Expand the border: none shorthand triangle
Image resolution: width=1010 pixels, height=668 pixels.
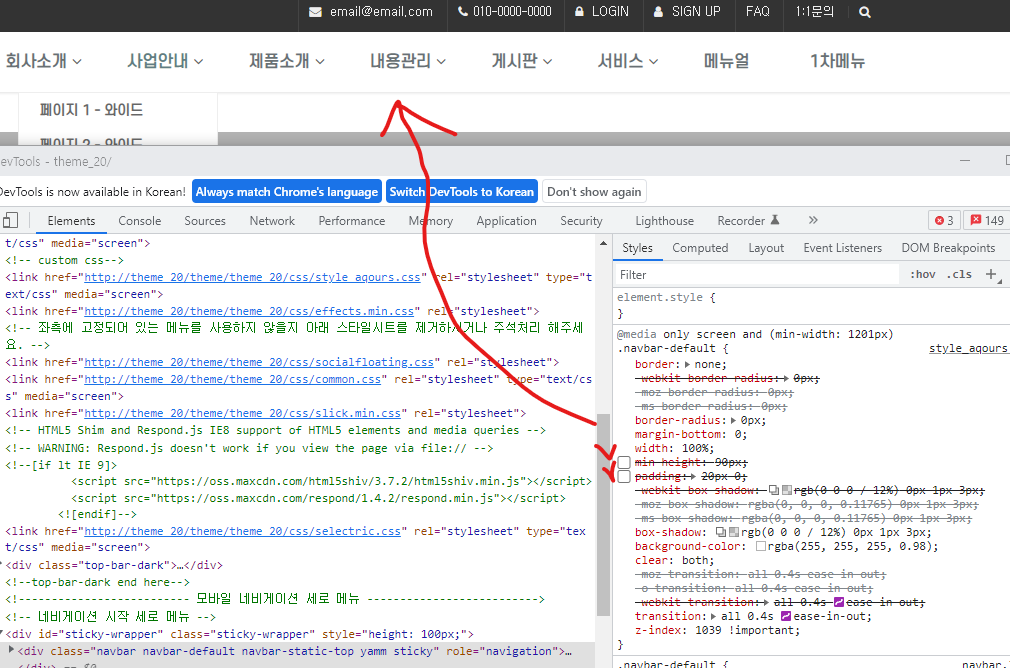687,365
